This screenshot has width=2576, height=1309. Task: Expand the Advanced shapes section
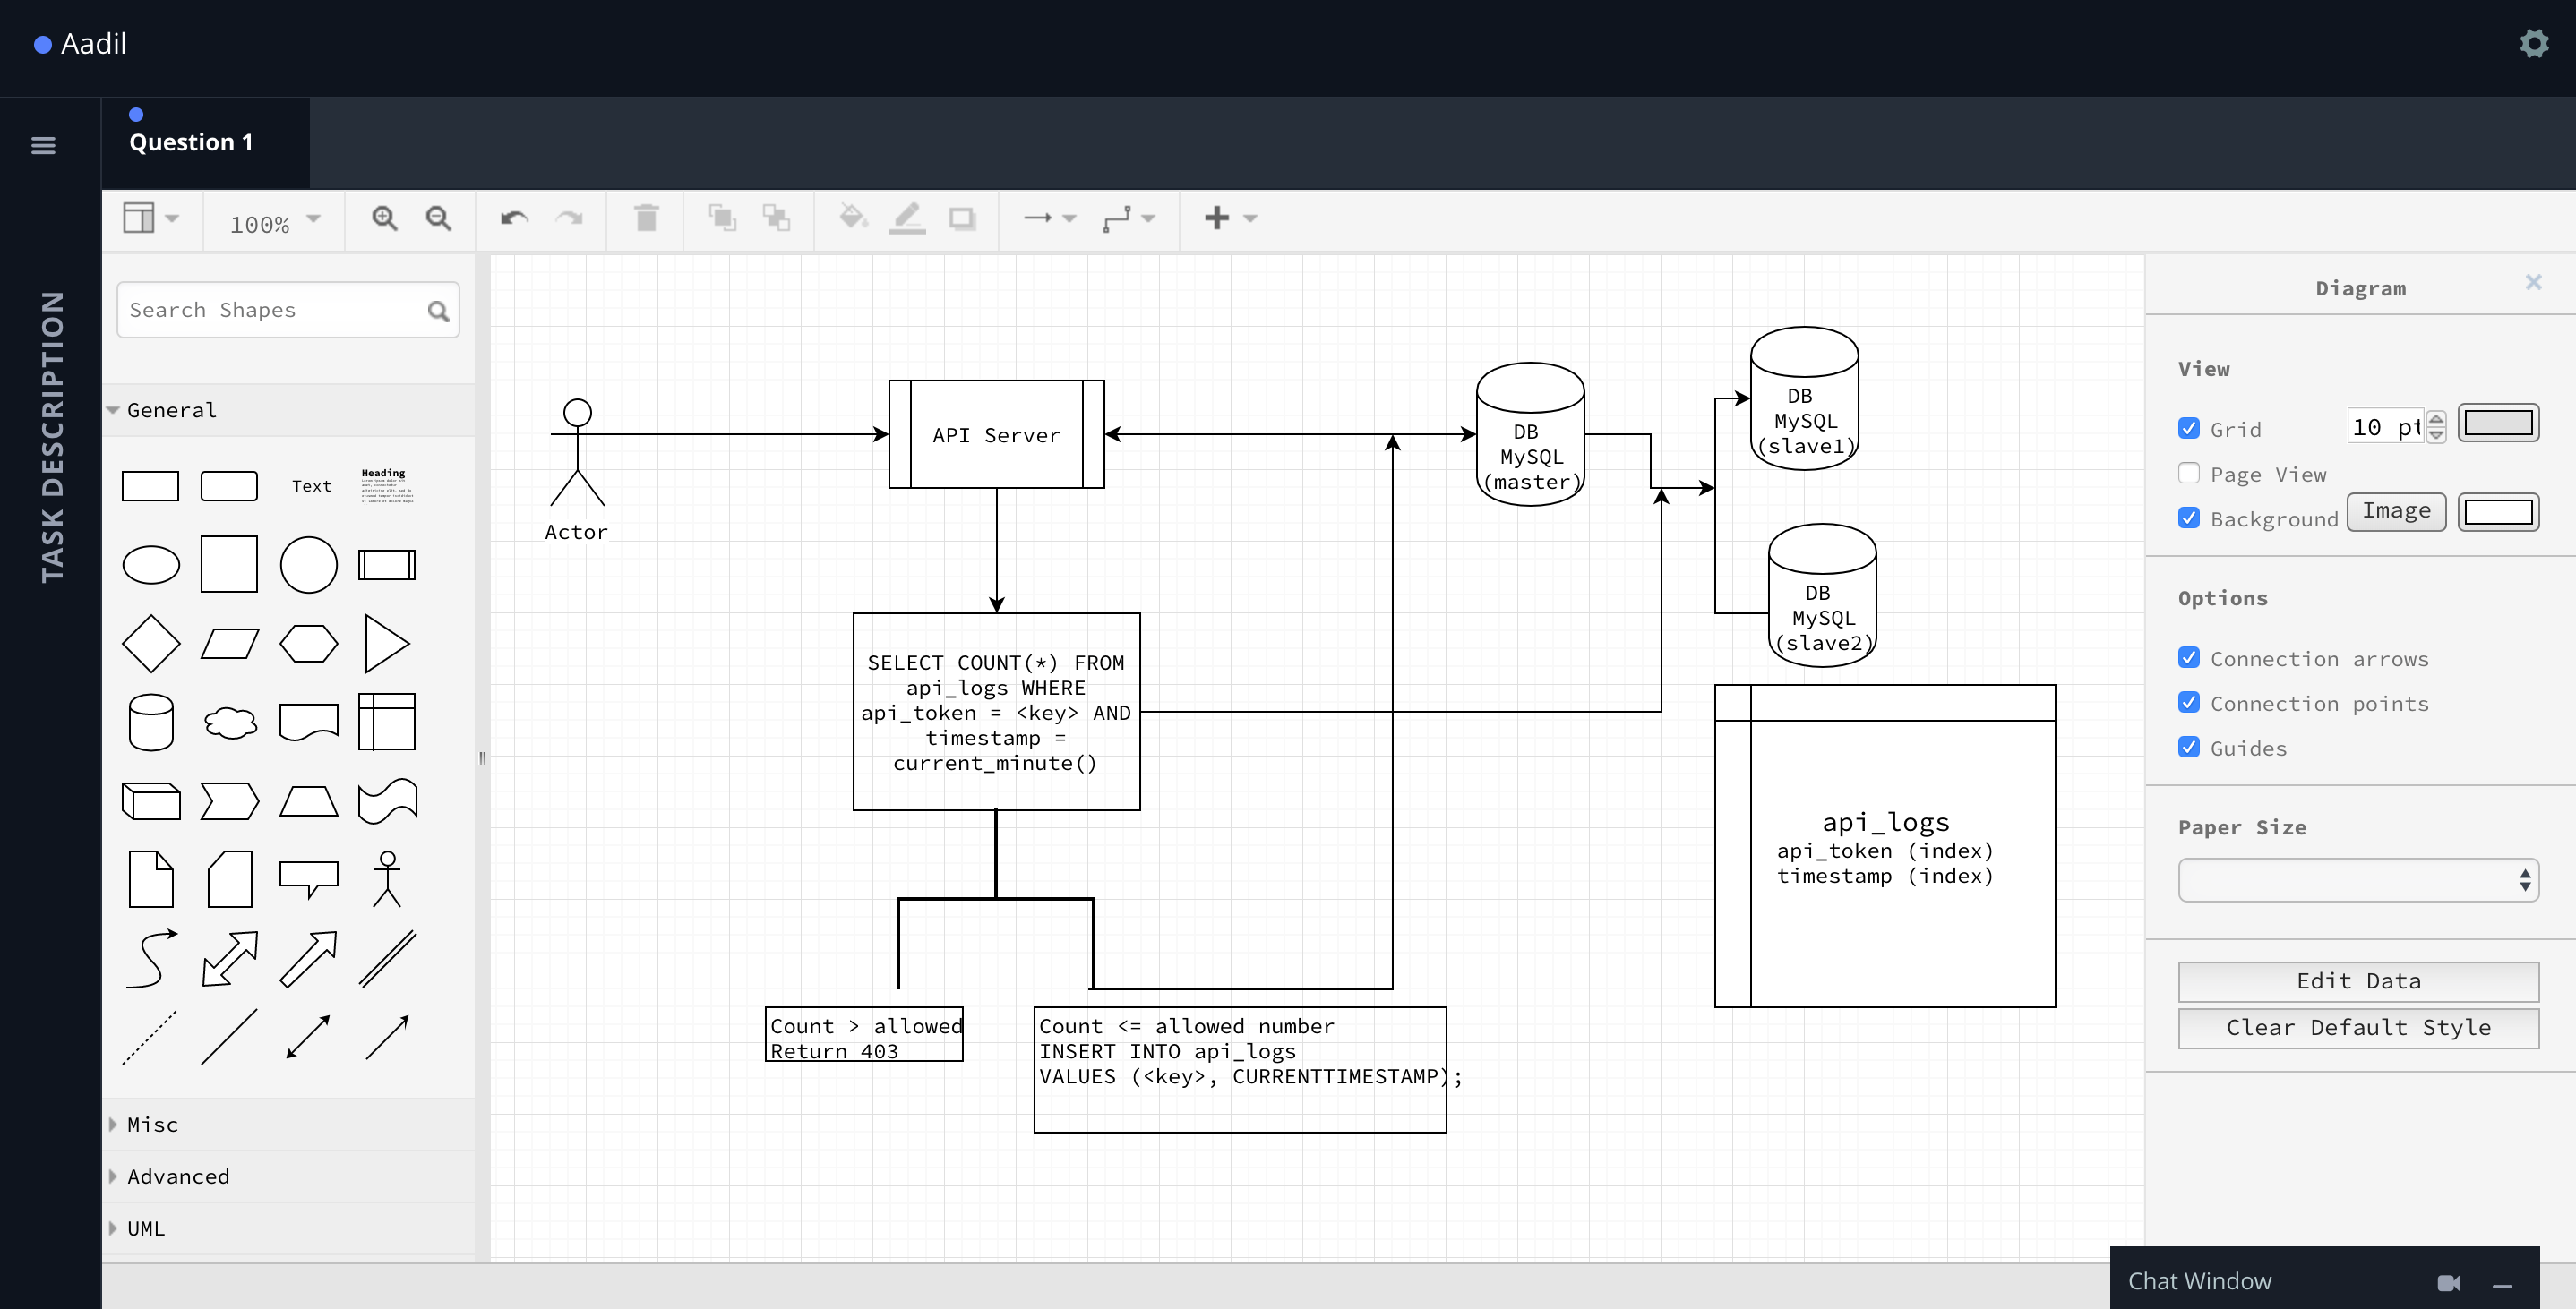tap(288, 1177)
